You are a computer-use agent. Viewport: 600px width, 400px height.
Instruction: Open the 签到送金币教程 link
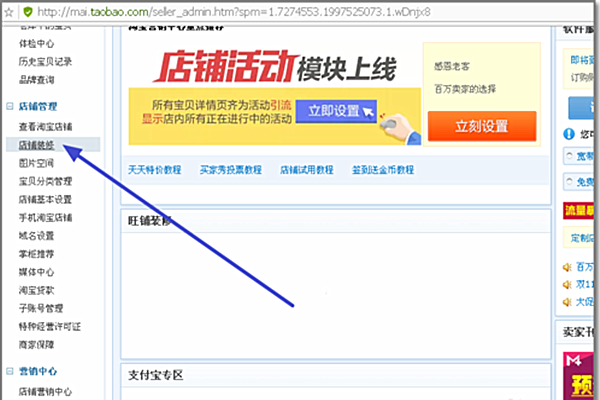383,170
